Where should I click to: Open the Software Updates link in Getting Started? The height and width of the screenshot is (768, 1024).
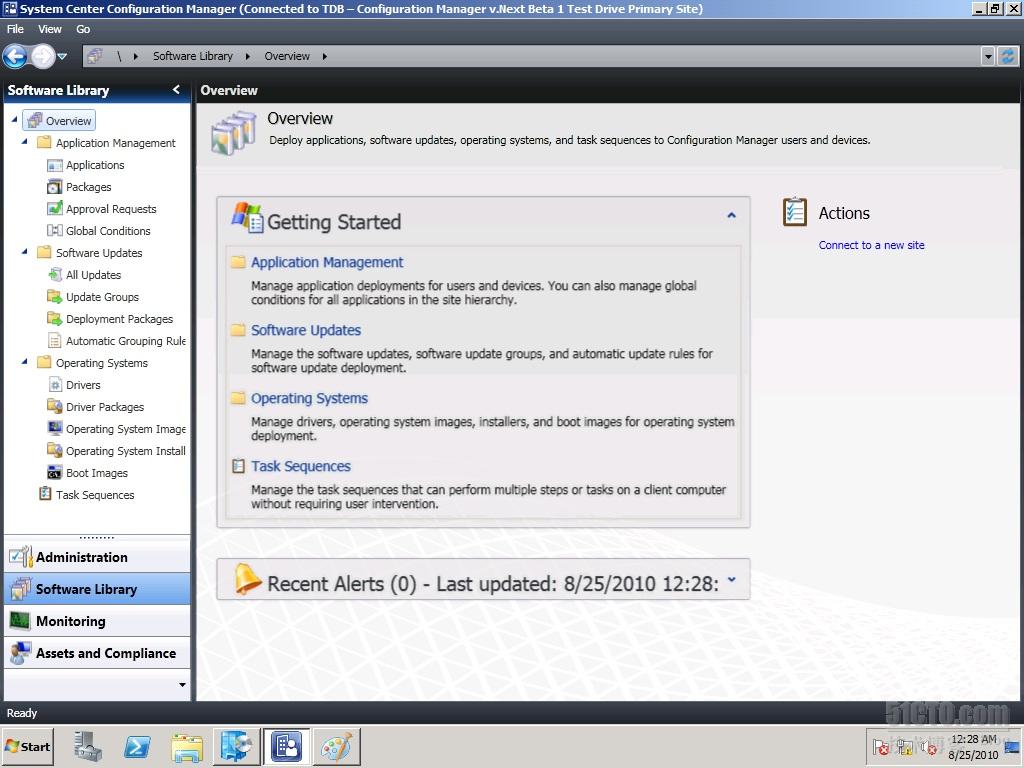tap(306, 330)
